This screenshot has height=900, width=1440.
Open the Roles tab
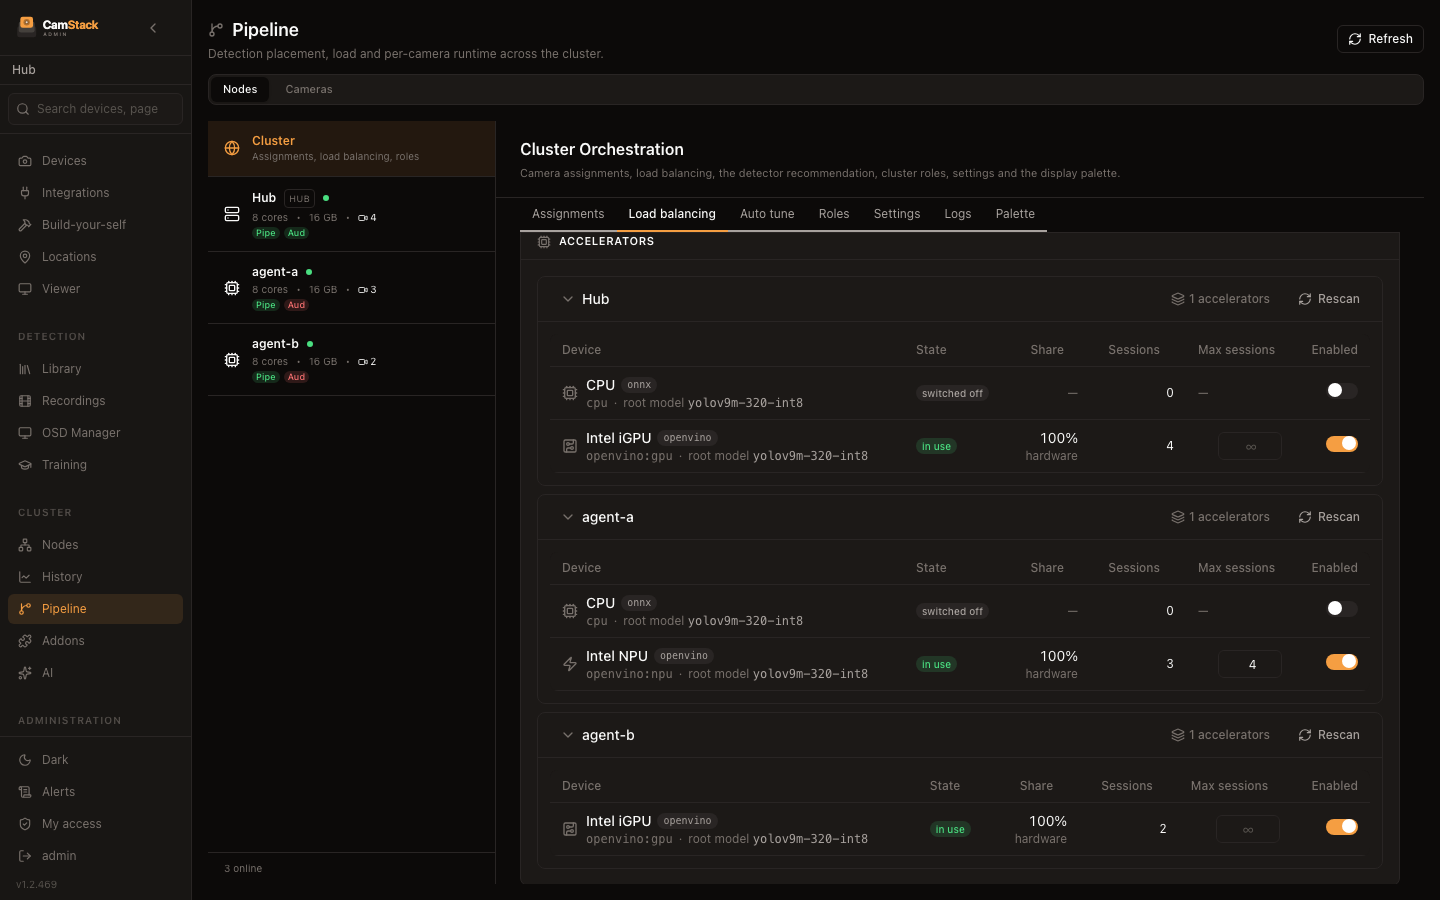point(834,214)
